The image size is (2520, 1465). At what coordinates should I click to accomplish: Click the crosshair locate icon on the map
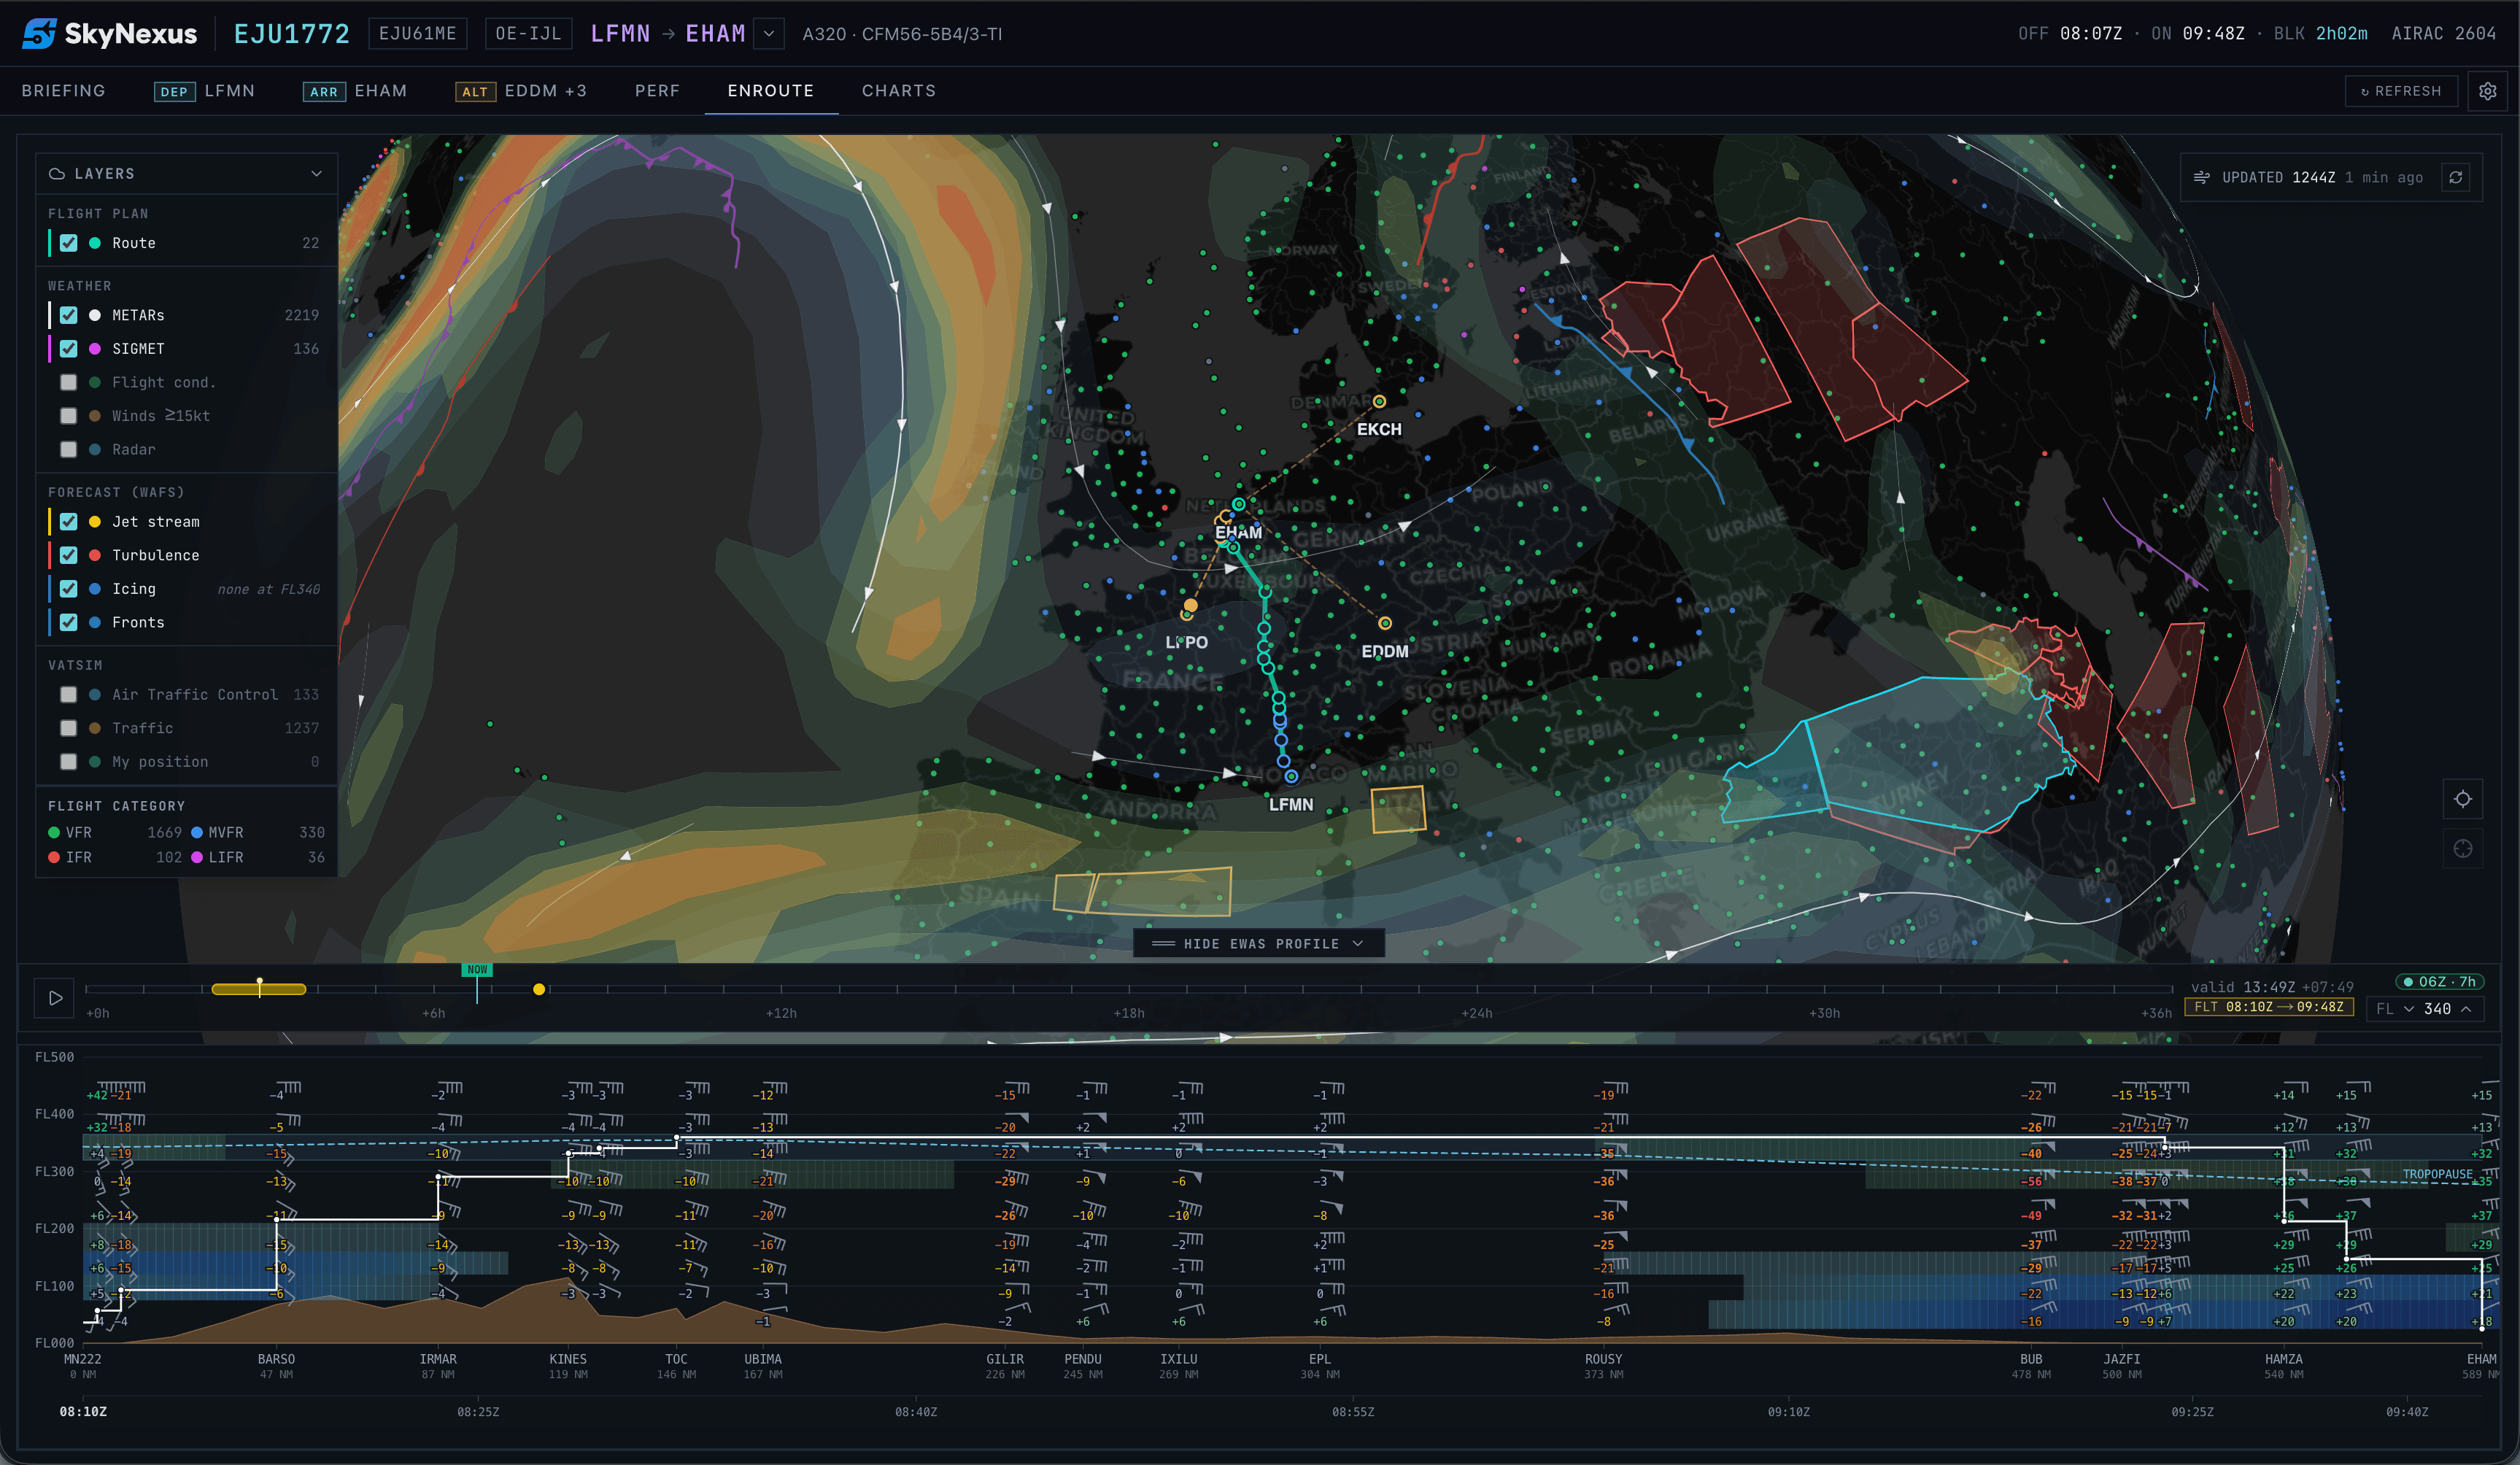(2463, 798)
